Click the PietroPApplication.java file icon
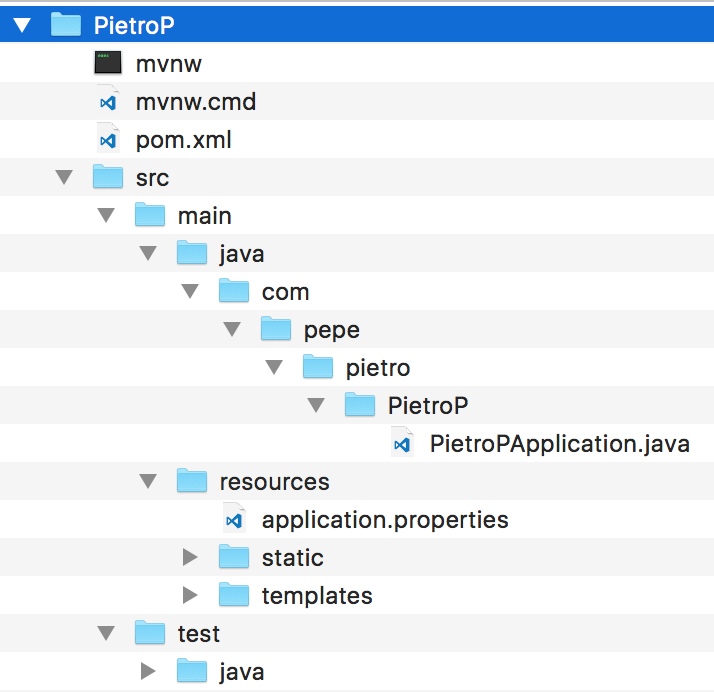 401,444
